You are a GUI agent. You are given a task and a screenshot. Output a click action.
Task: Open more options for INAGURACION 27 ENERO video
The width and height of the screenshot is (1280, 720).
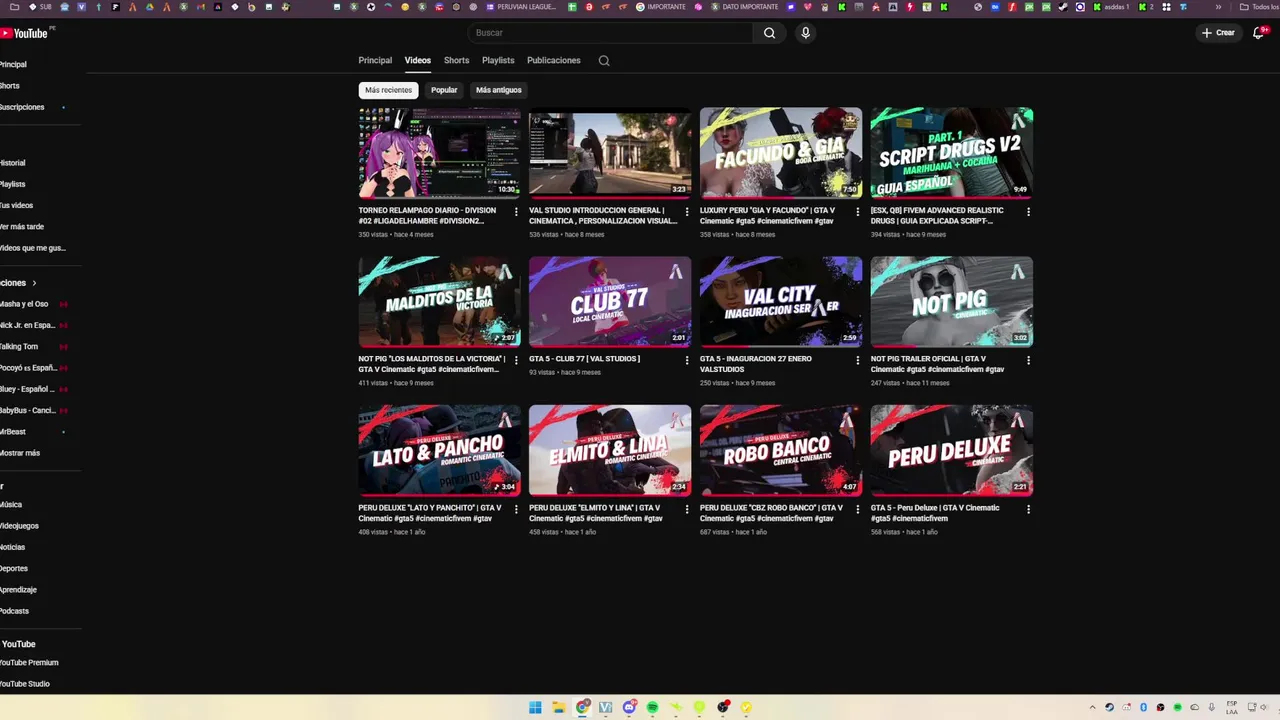tap(857, 360)
